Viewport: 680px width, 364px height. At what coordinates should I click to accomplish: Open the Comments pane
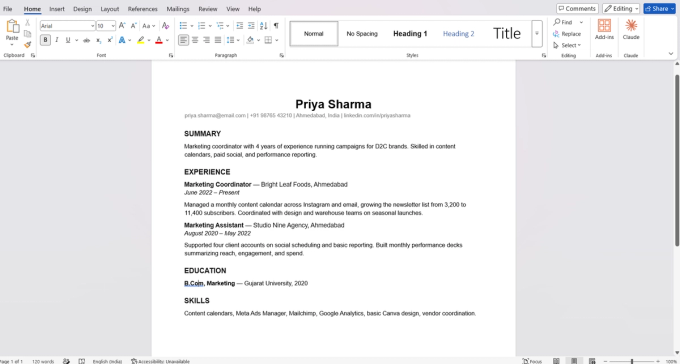[x=577, y=9]
